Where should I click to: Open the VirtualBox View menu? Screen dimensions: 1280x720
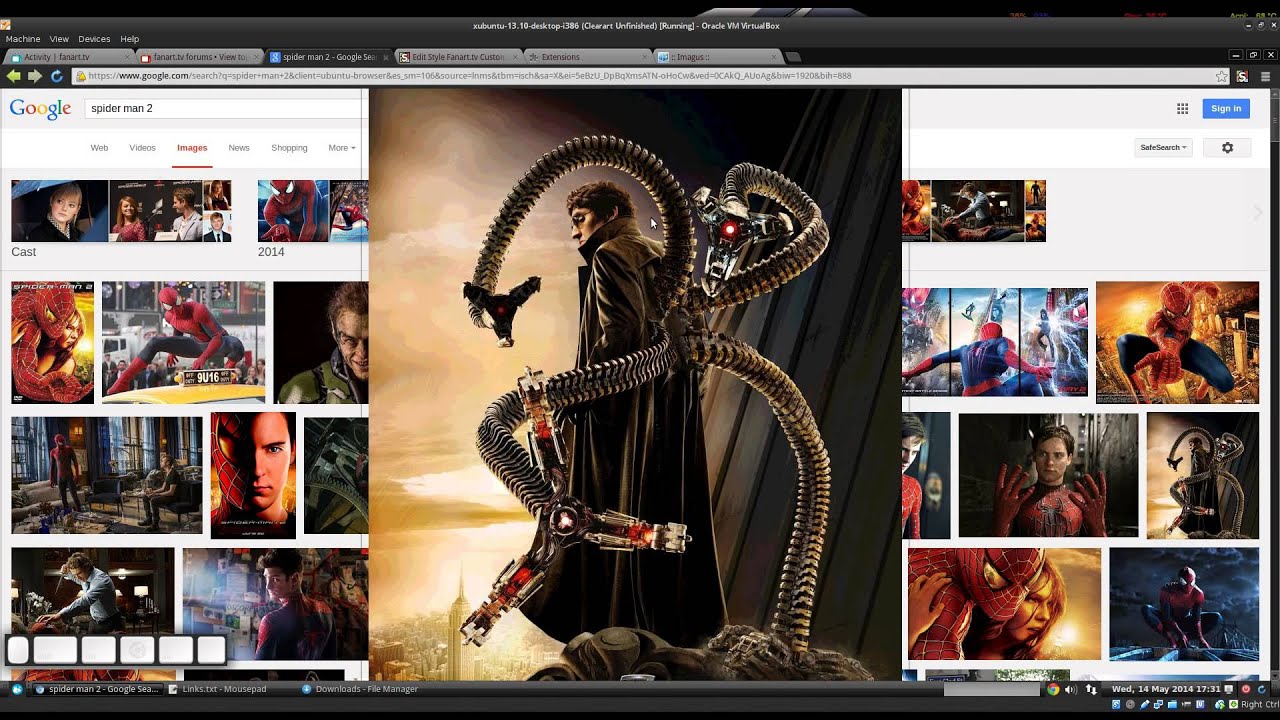pyautogui.click(x=59, y=39)
